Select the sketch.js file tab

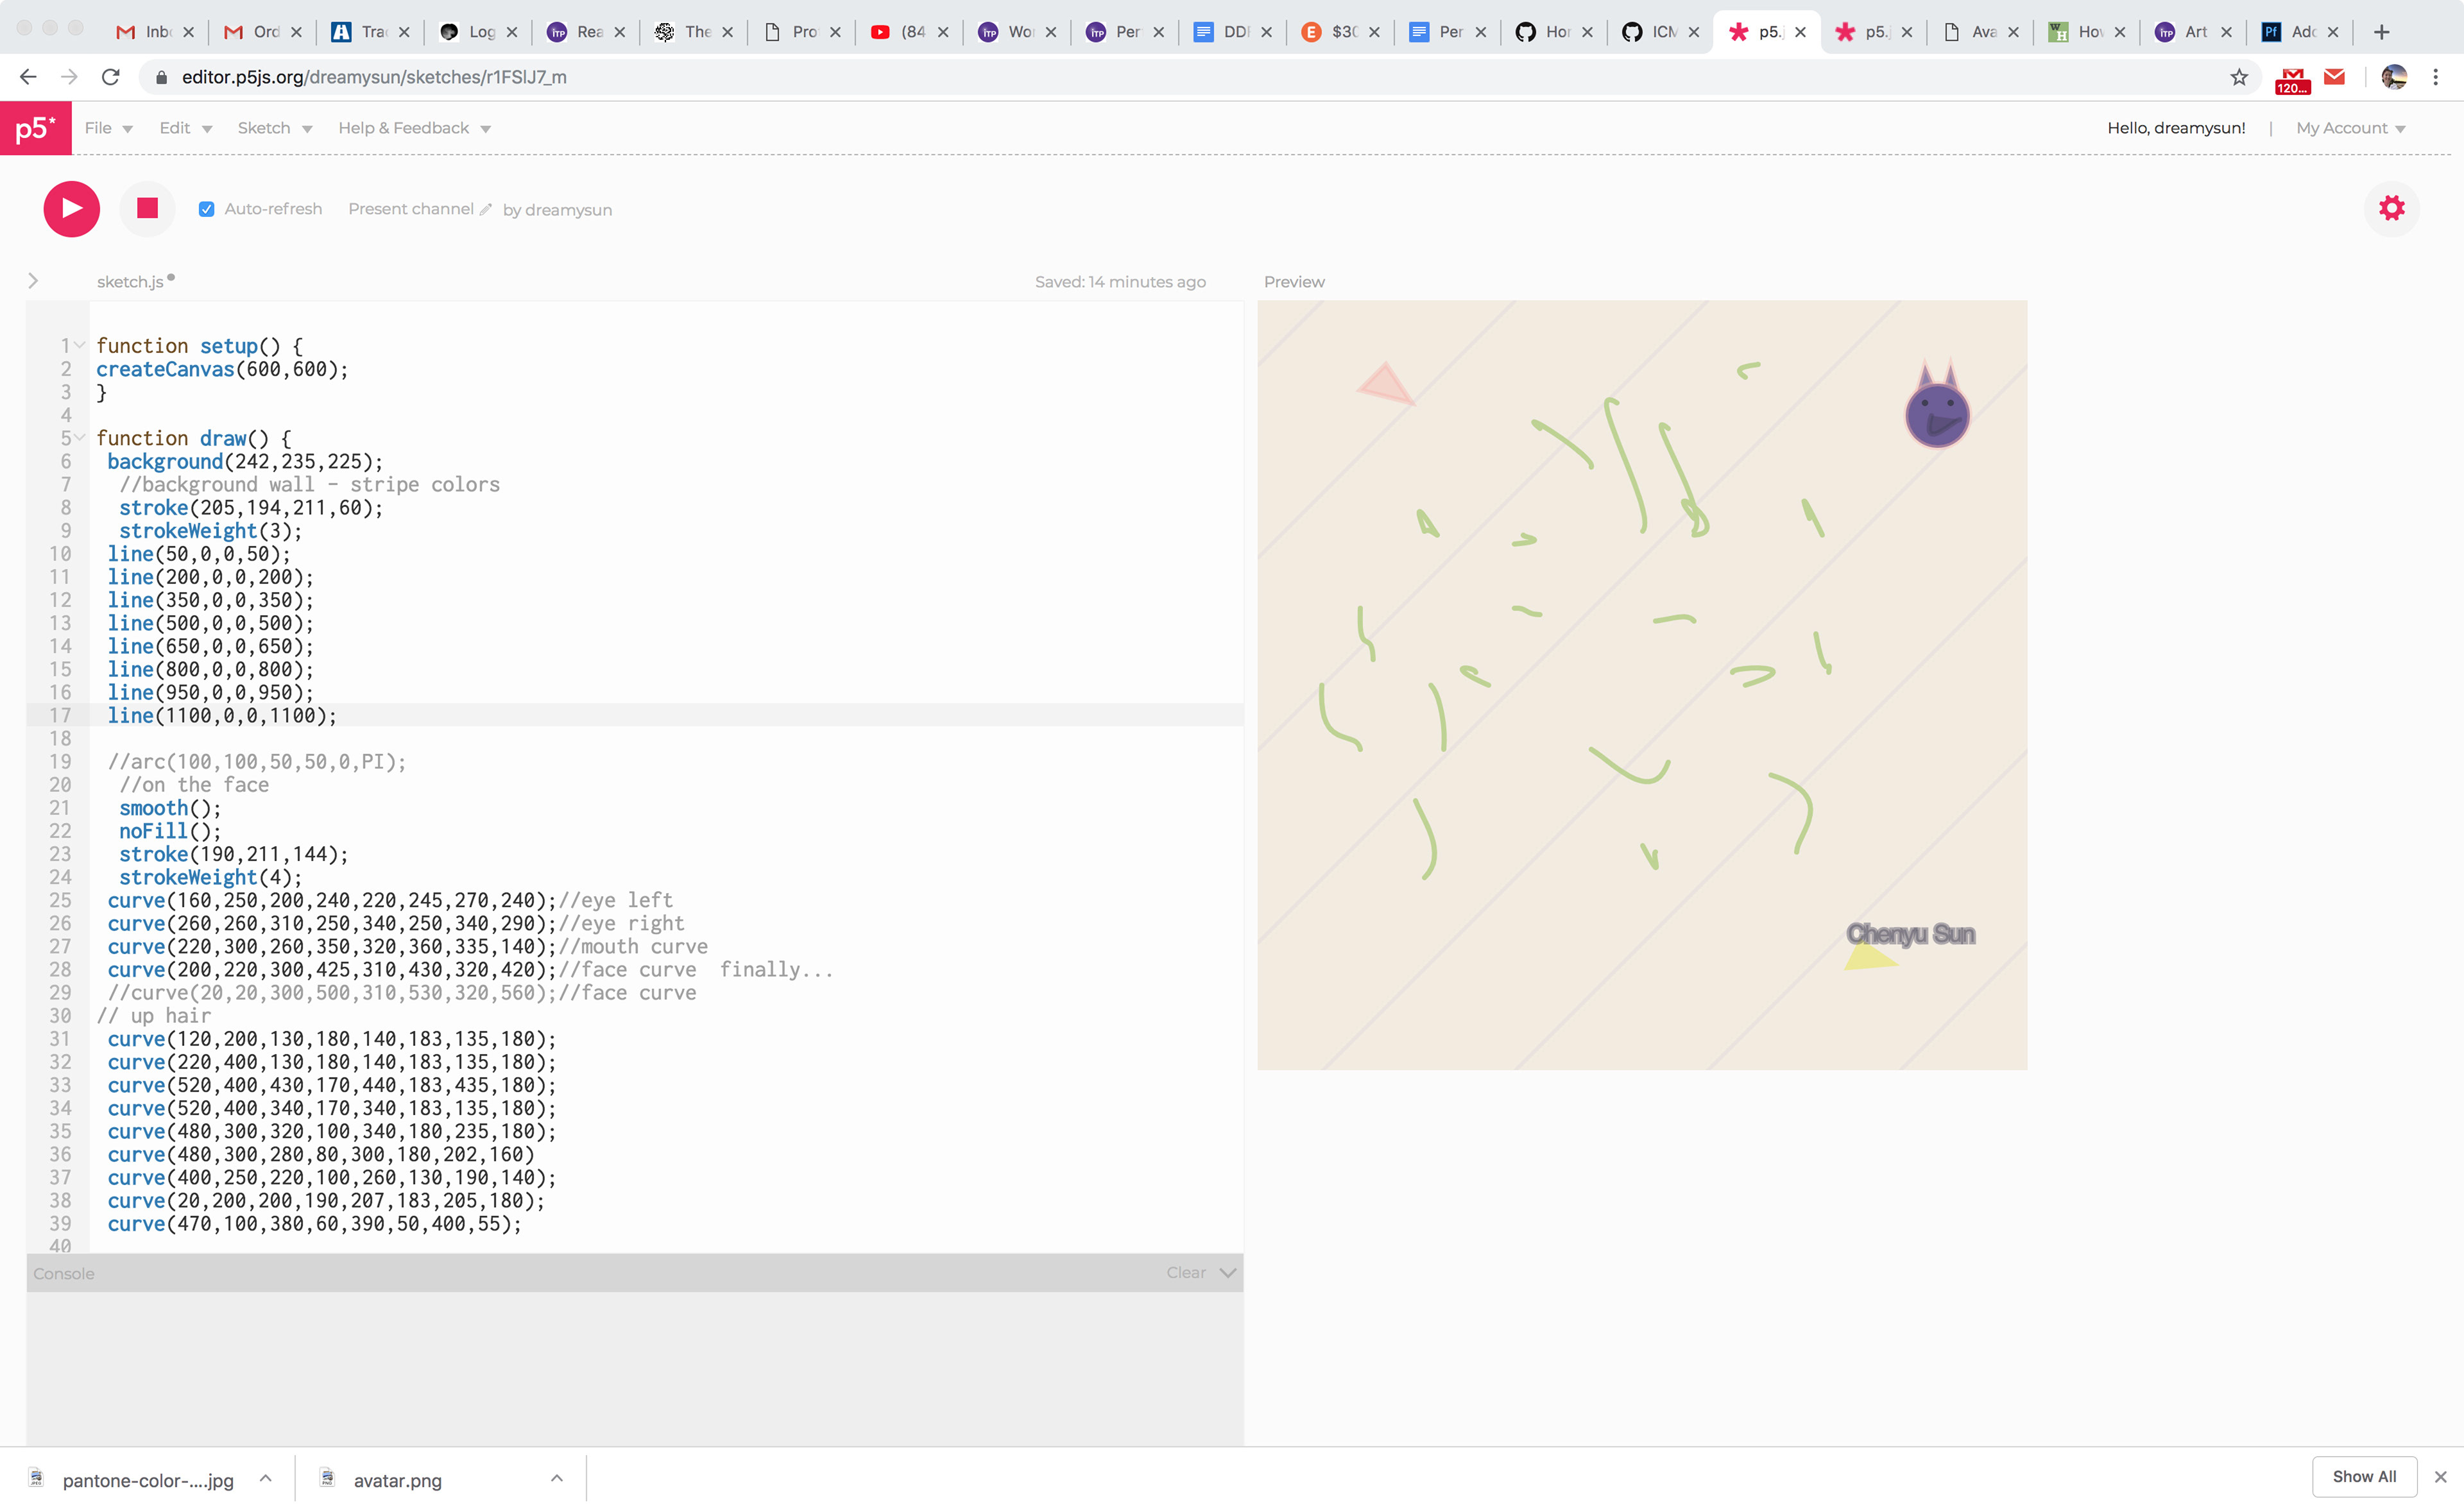click(130, 282)
